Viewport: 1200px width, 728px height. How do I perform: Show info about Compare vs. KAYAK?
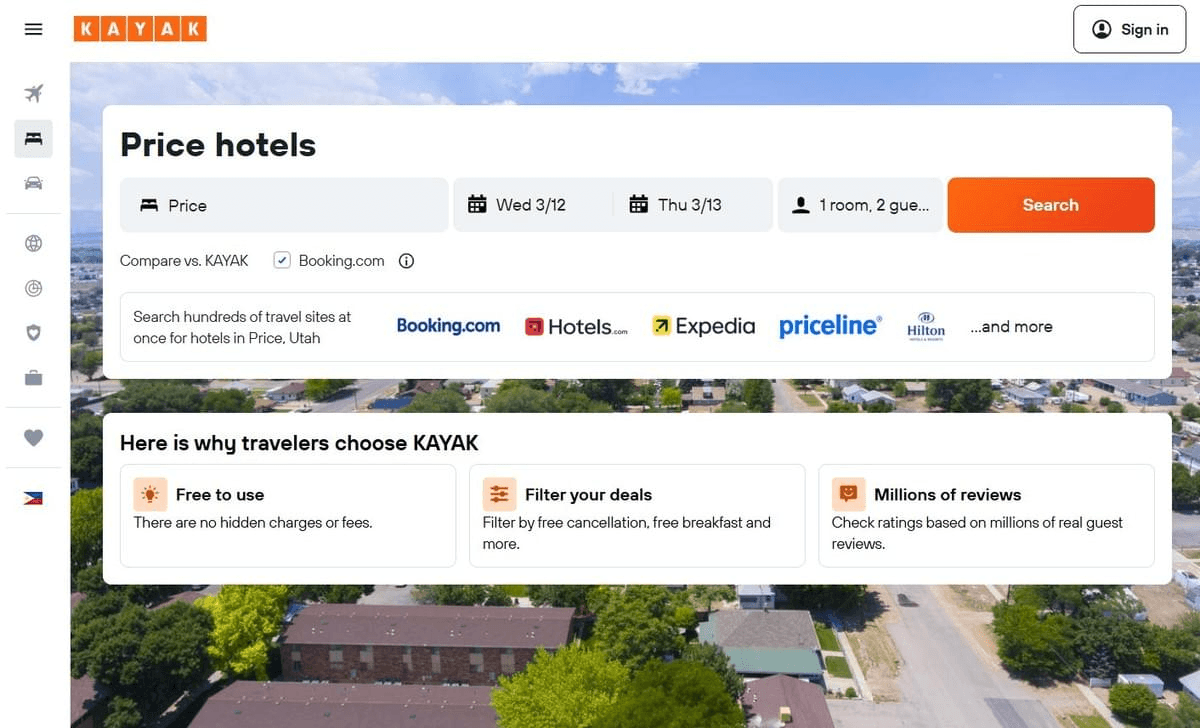[x=406, y=261]
